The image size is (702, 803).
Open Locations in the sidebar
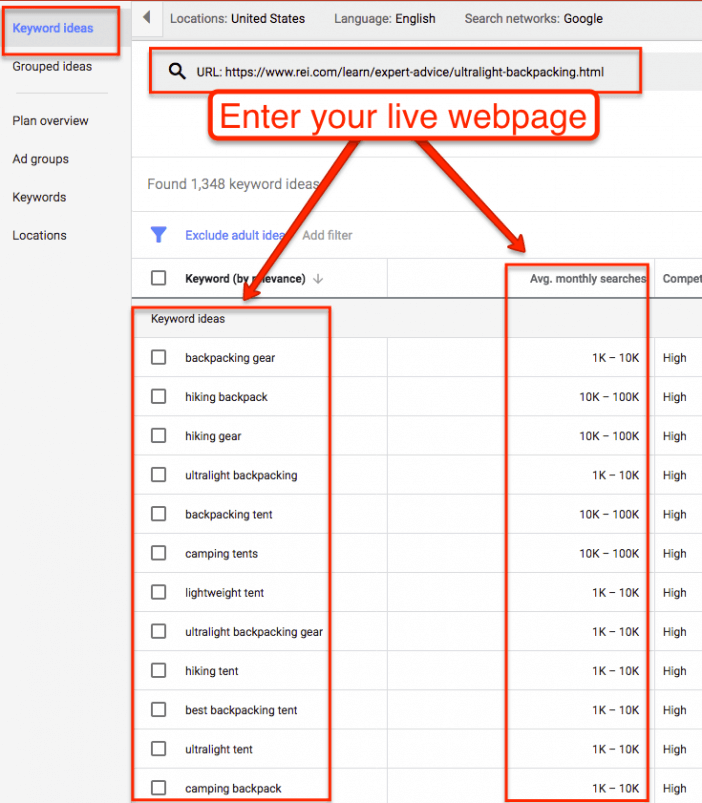point(39,236)
